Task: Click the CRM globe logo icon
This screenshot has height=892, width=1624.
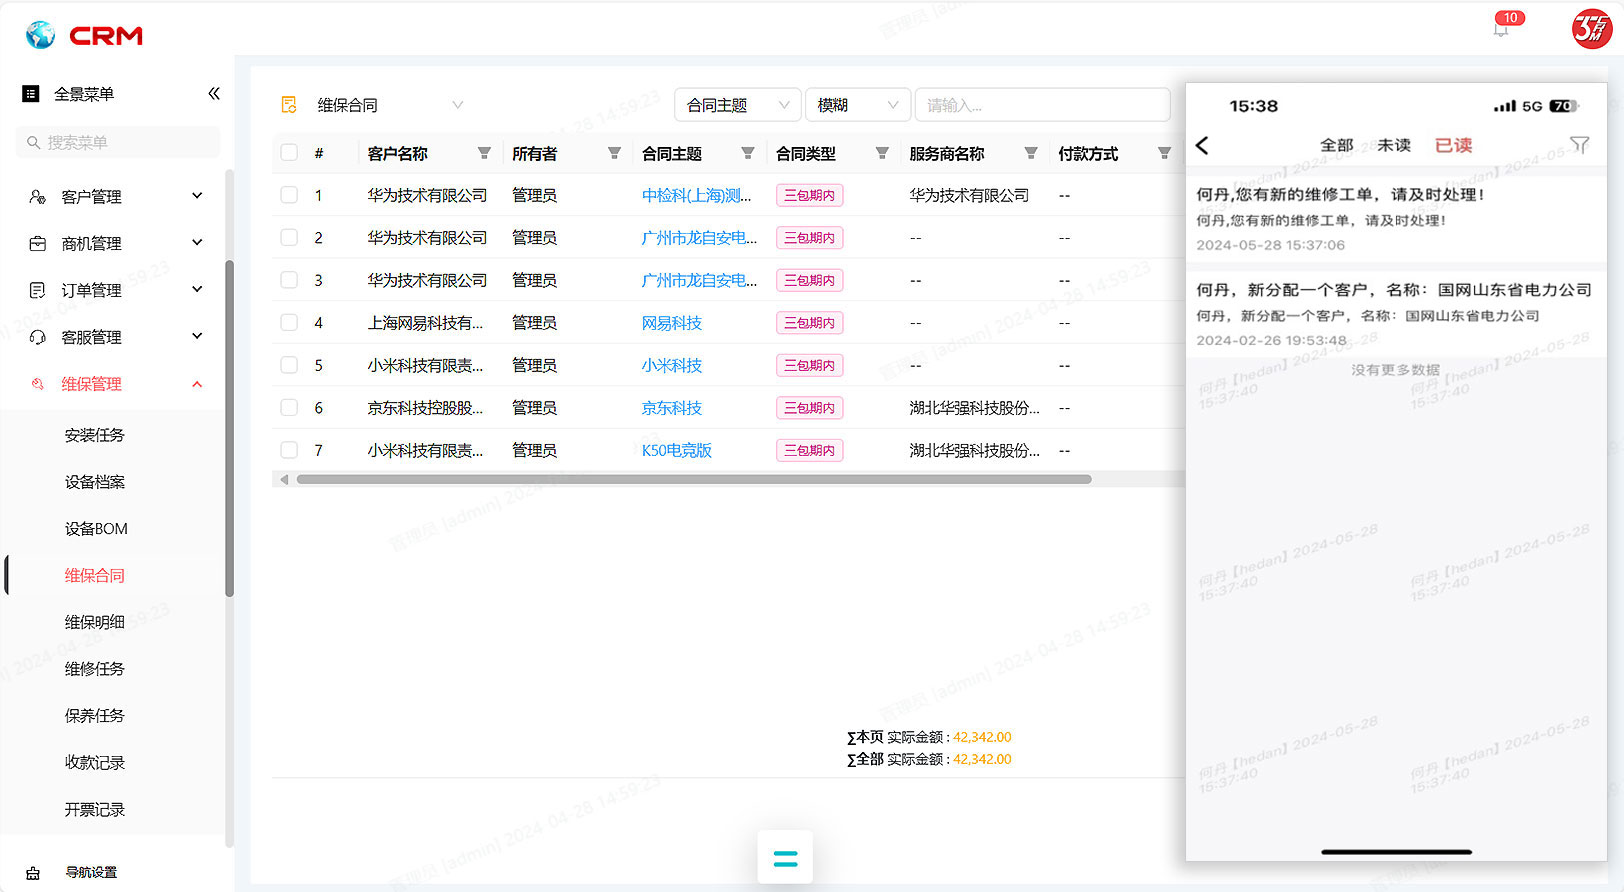Action: pyautogui.click(x=40, y=35)
